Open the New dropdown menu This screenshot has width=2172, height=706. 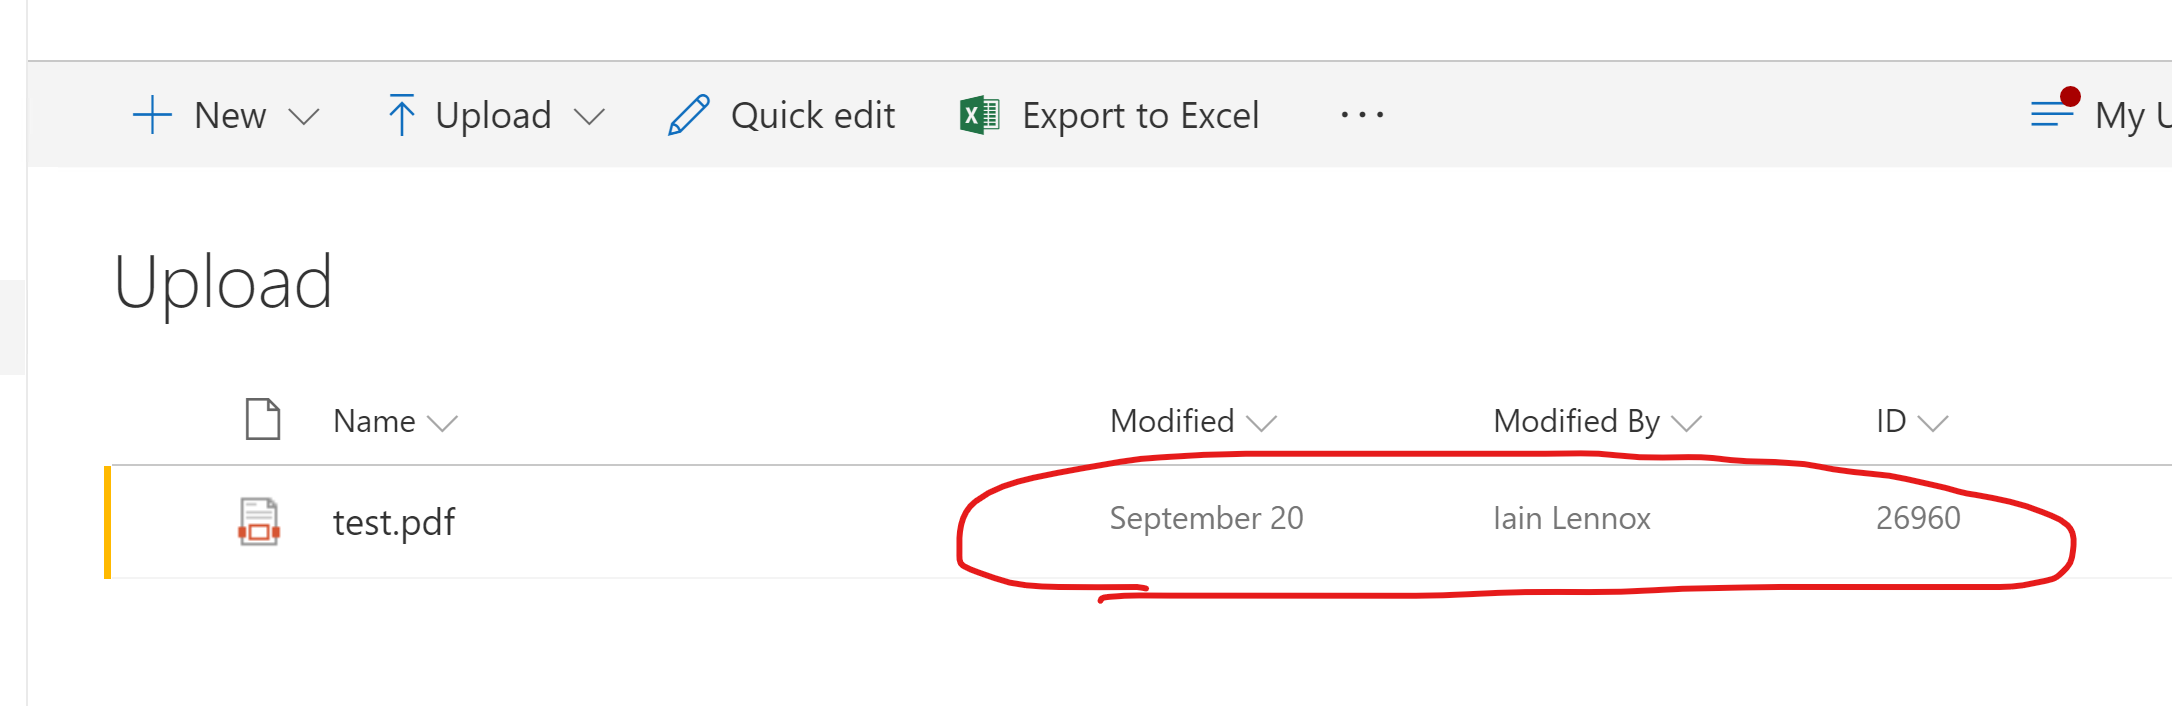click(x=304, y=114)
